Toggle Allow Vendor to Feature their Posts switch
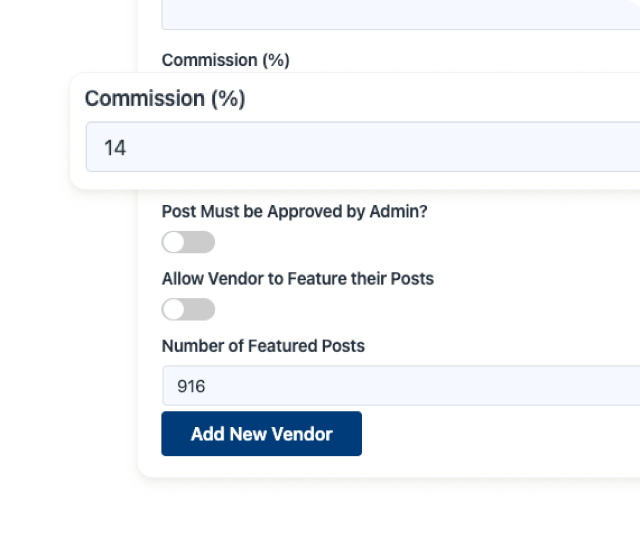640x550 pixels. pos(188,309)
